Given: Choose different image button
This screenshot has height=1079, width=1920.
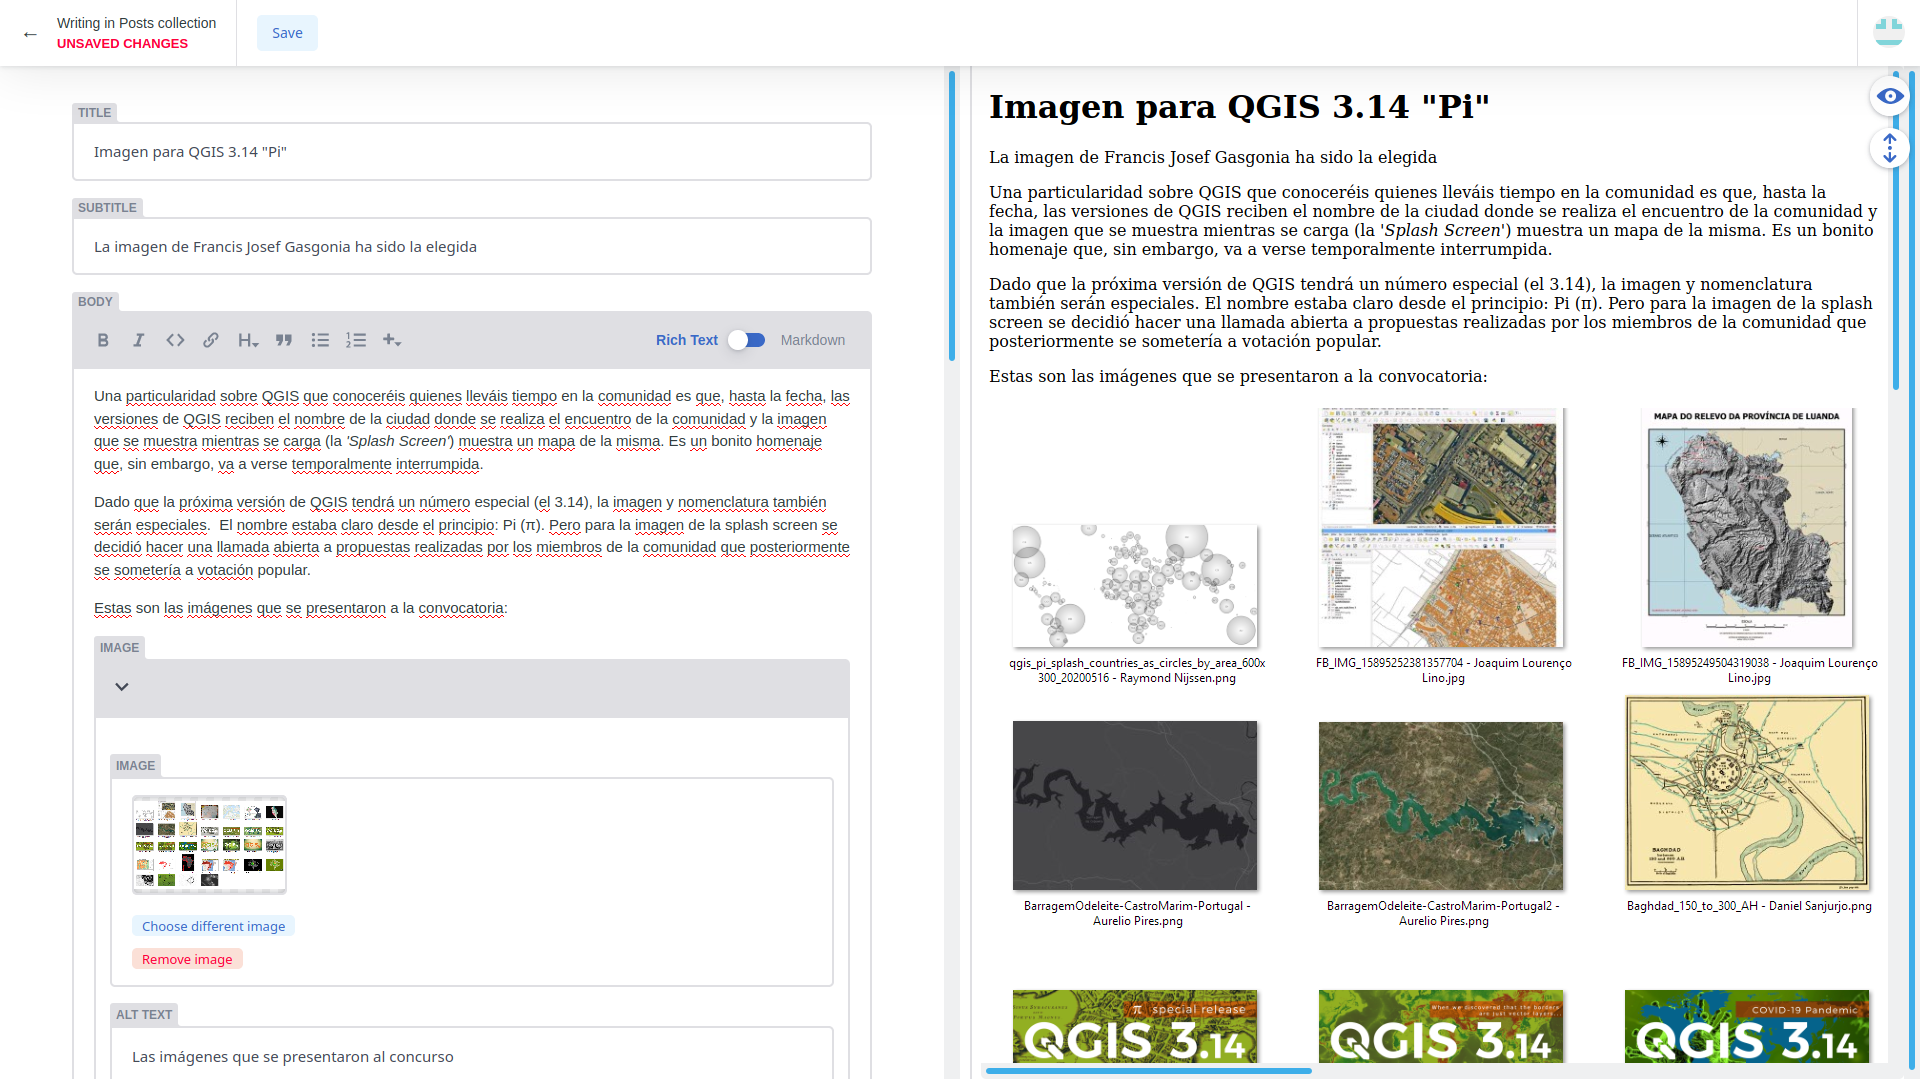Looking at the screenshot, I should (x=213, y=926).
